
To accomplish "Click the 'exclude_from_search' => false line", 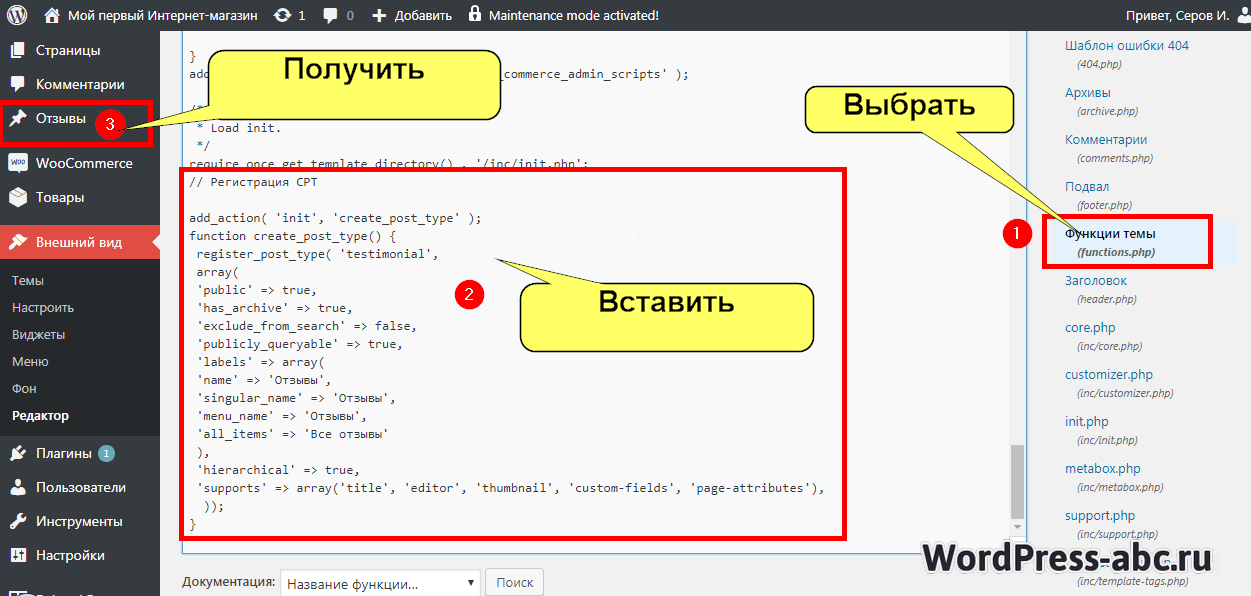I will pos(306,326).
